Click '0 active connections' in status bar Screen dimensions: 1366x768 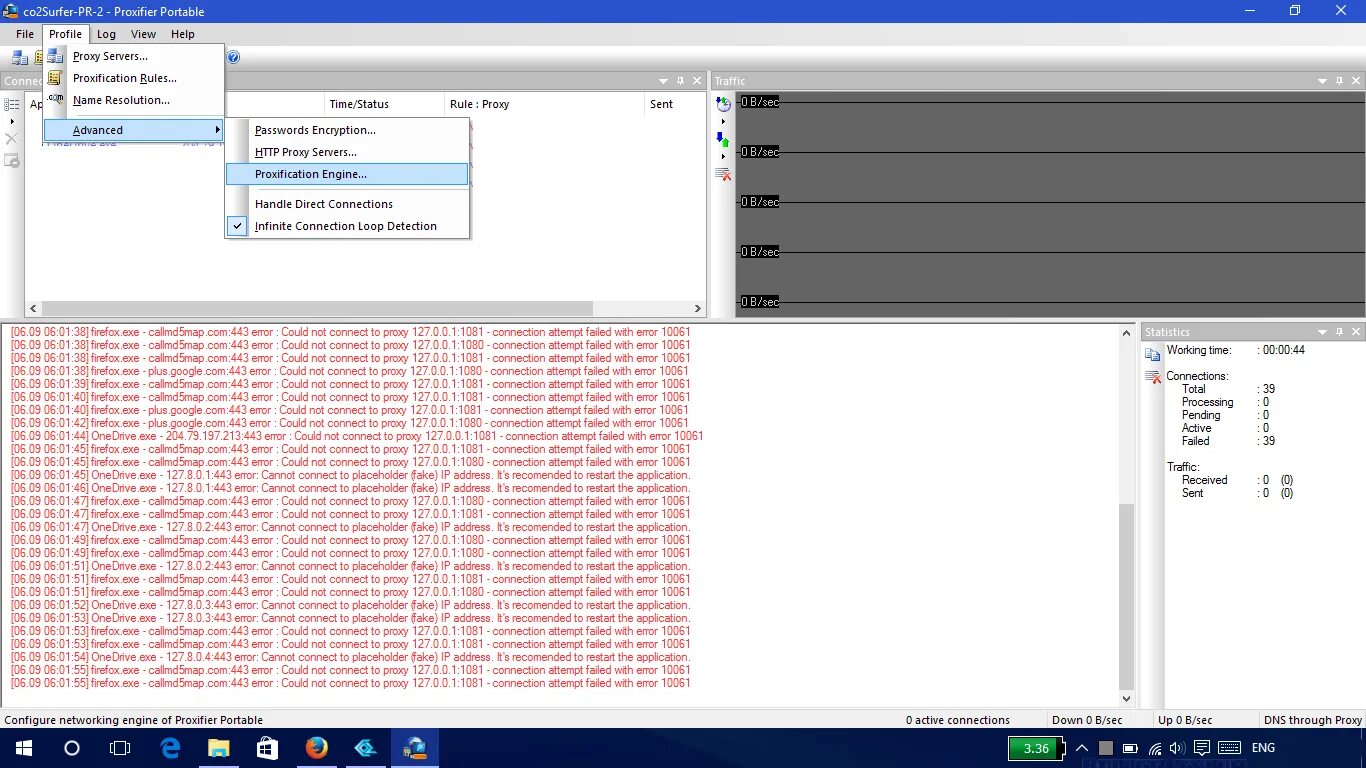tap(958, 720)
